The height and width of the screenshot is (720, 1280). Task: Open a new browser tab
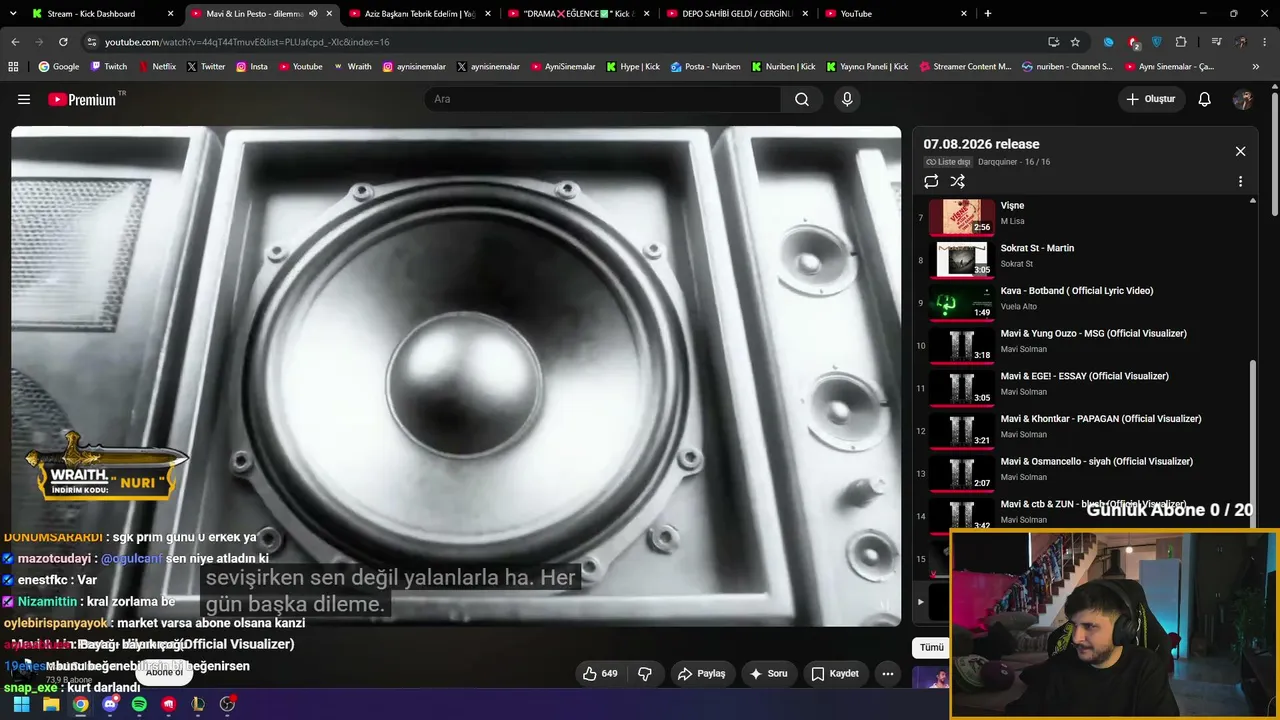tap(987, 14)
